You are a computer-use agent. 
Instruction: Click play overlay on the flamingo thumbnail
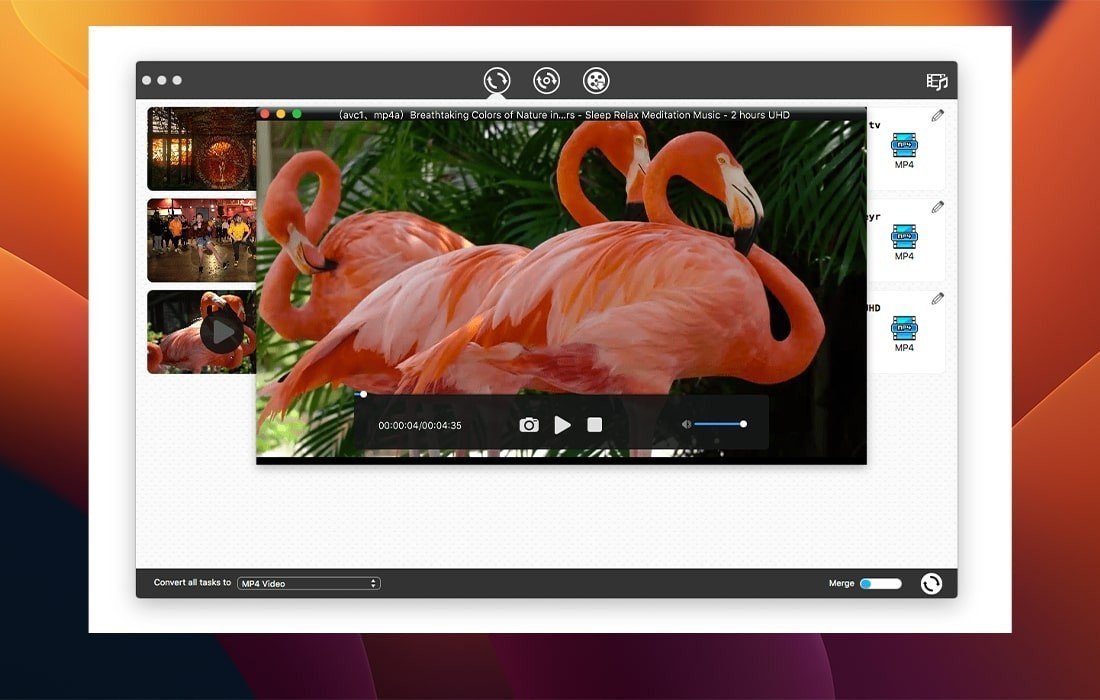click(x=220, y=332)
